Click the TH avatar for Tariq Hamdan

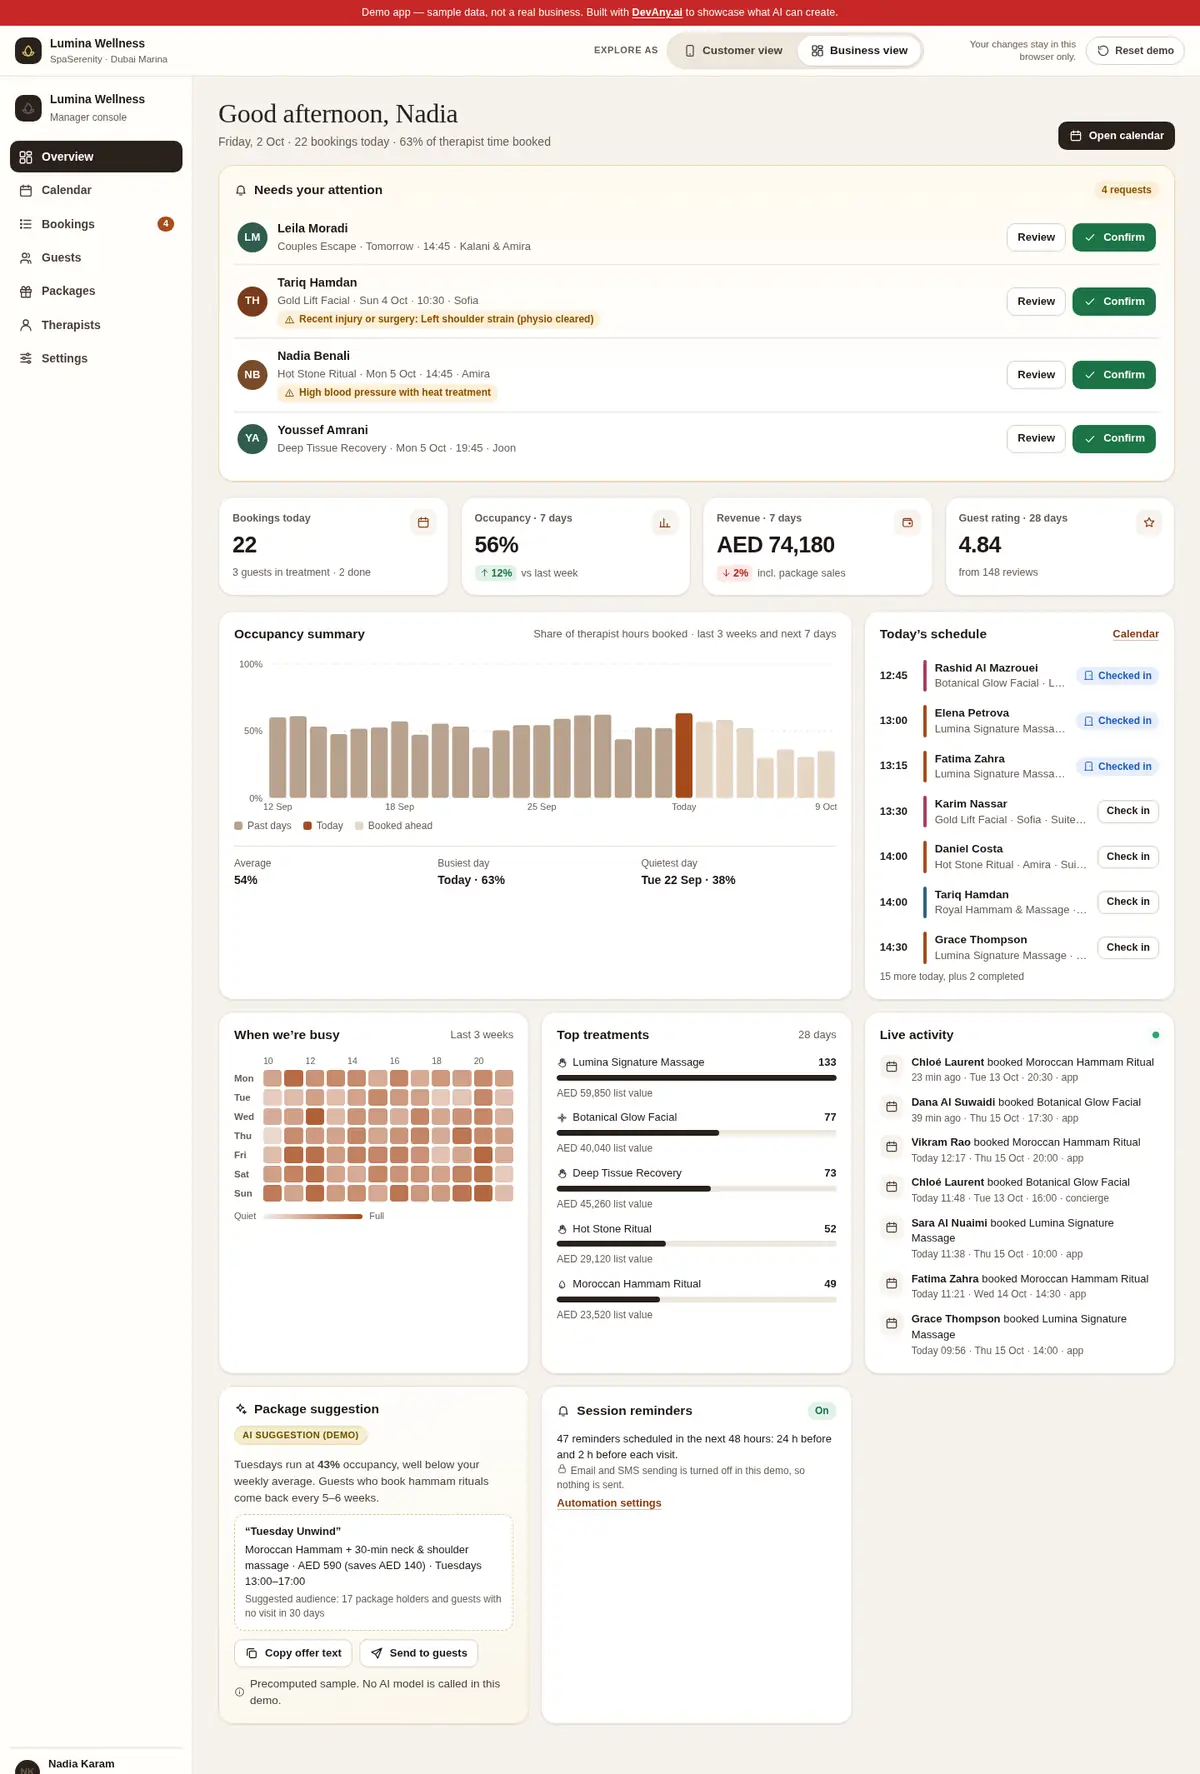click(252, 301)
